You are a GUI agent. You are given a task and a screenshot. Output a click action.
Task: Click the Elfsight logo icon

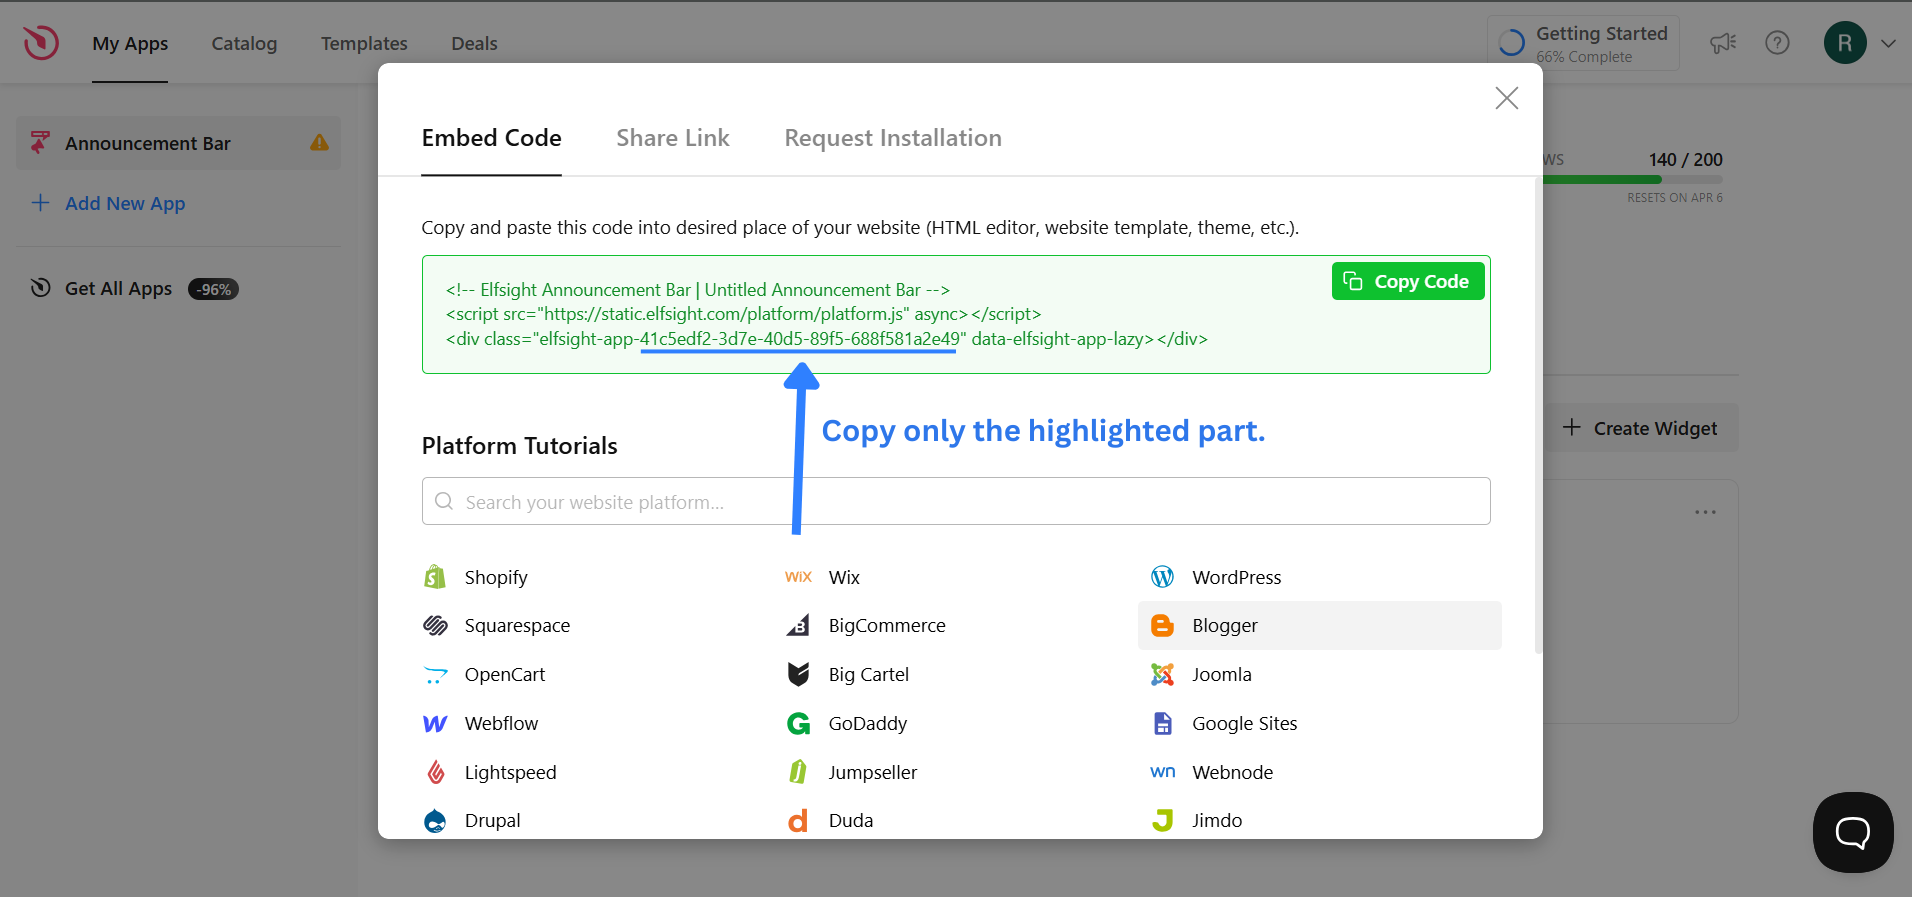[x=41, y=43]
